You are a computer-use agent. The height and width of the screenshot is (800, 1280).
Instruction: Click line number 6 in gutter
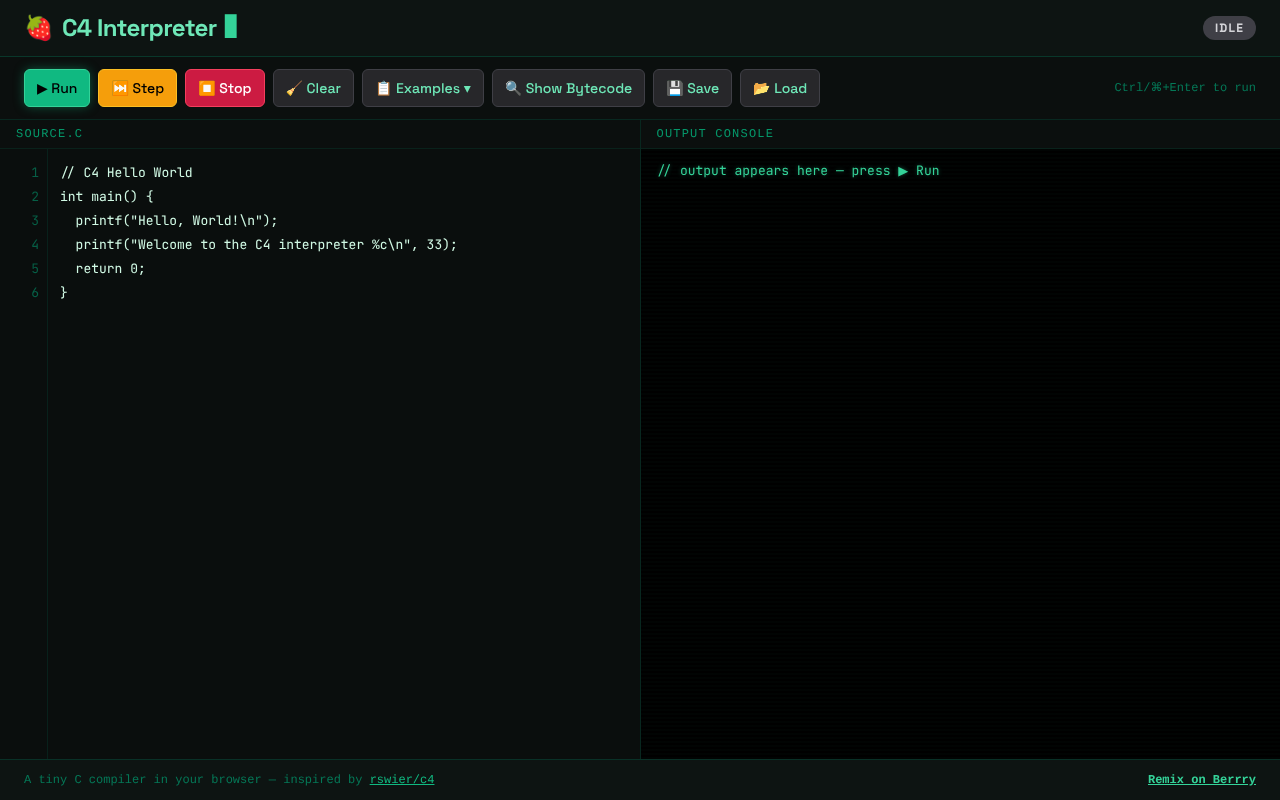tap(35, 293)
